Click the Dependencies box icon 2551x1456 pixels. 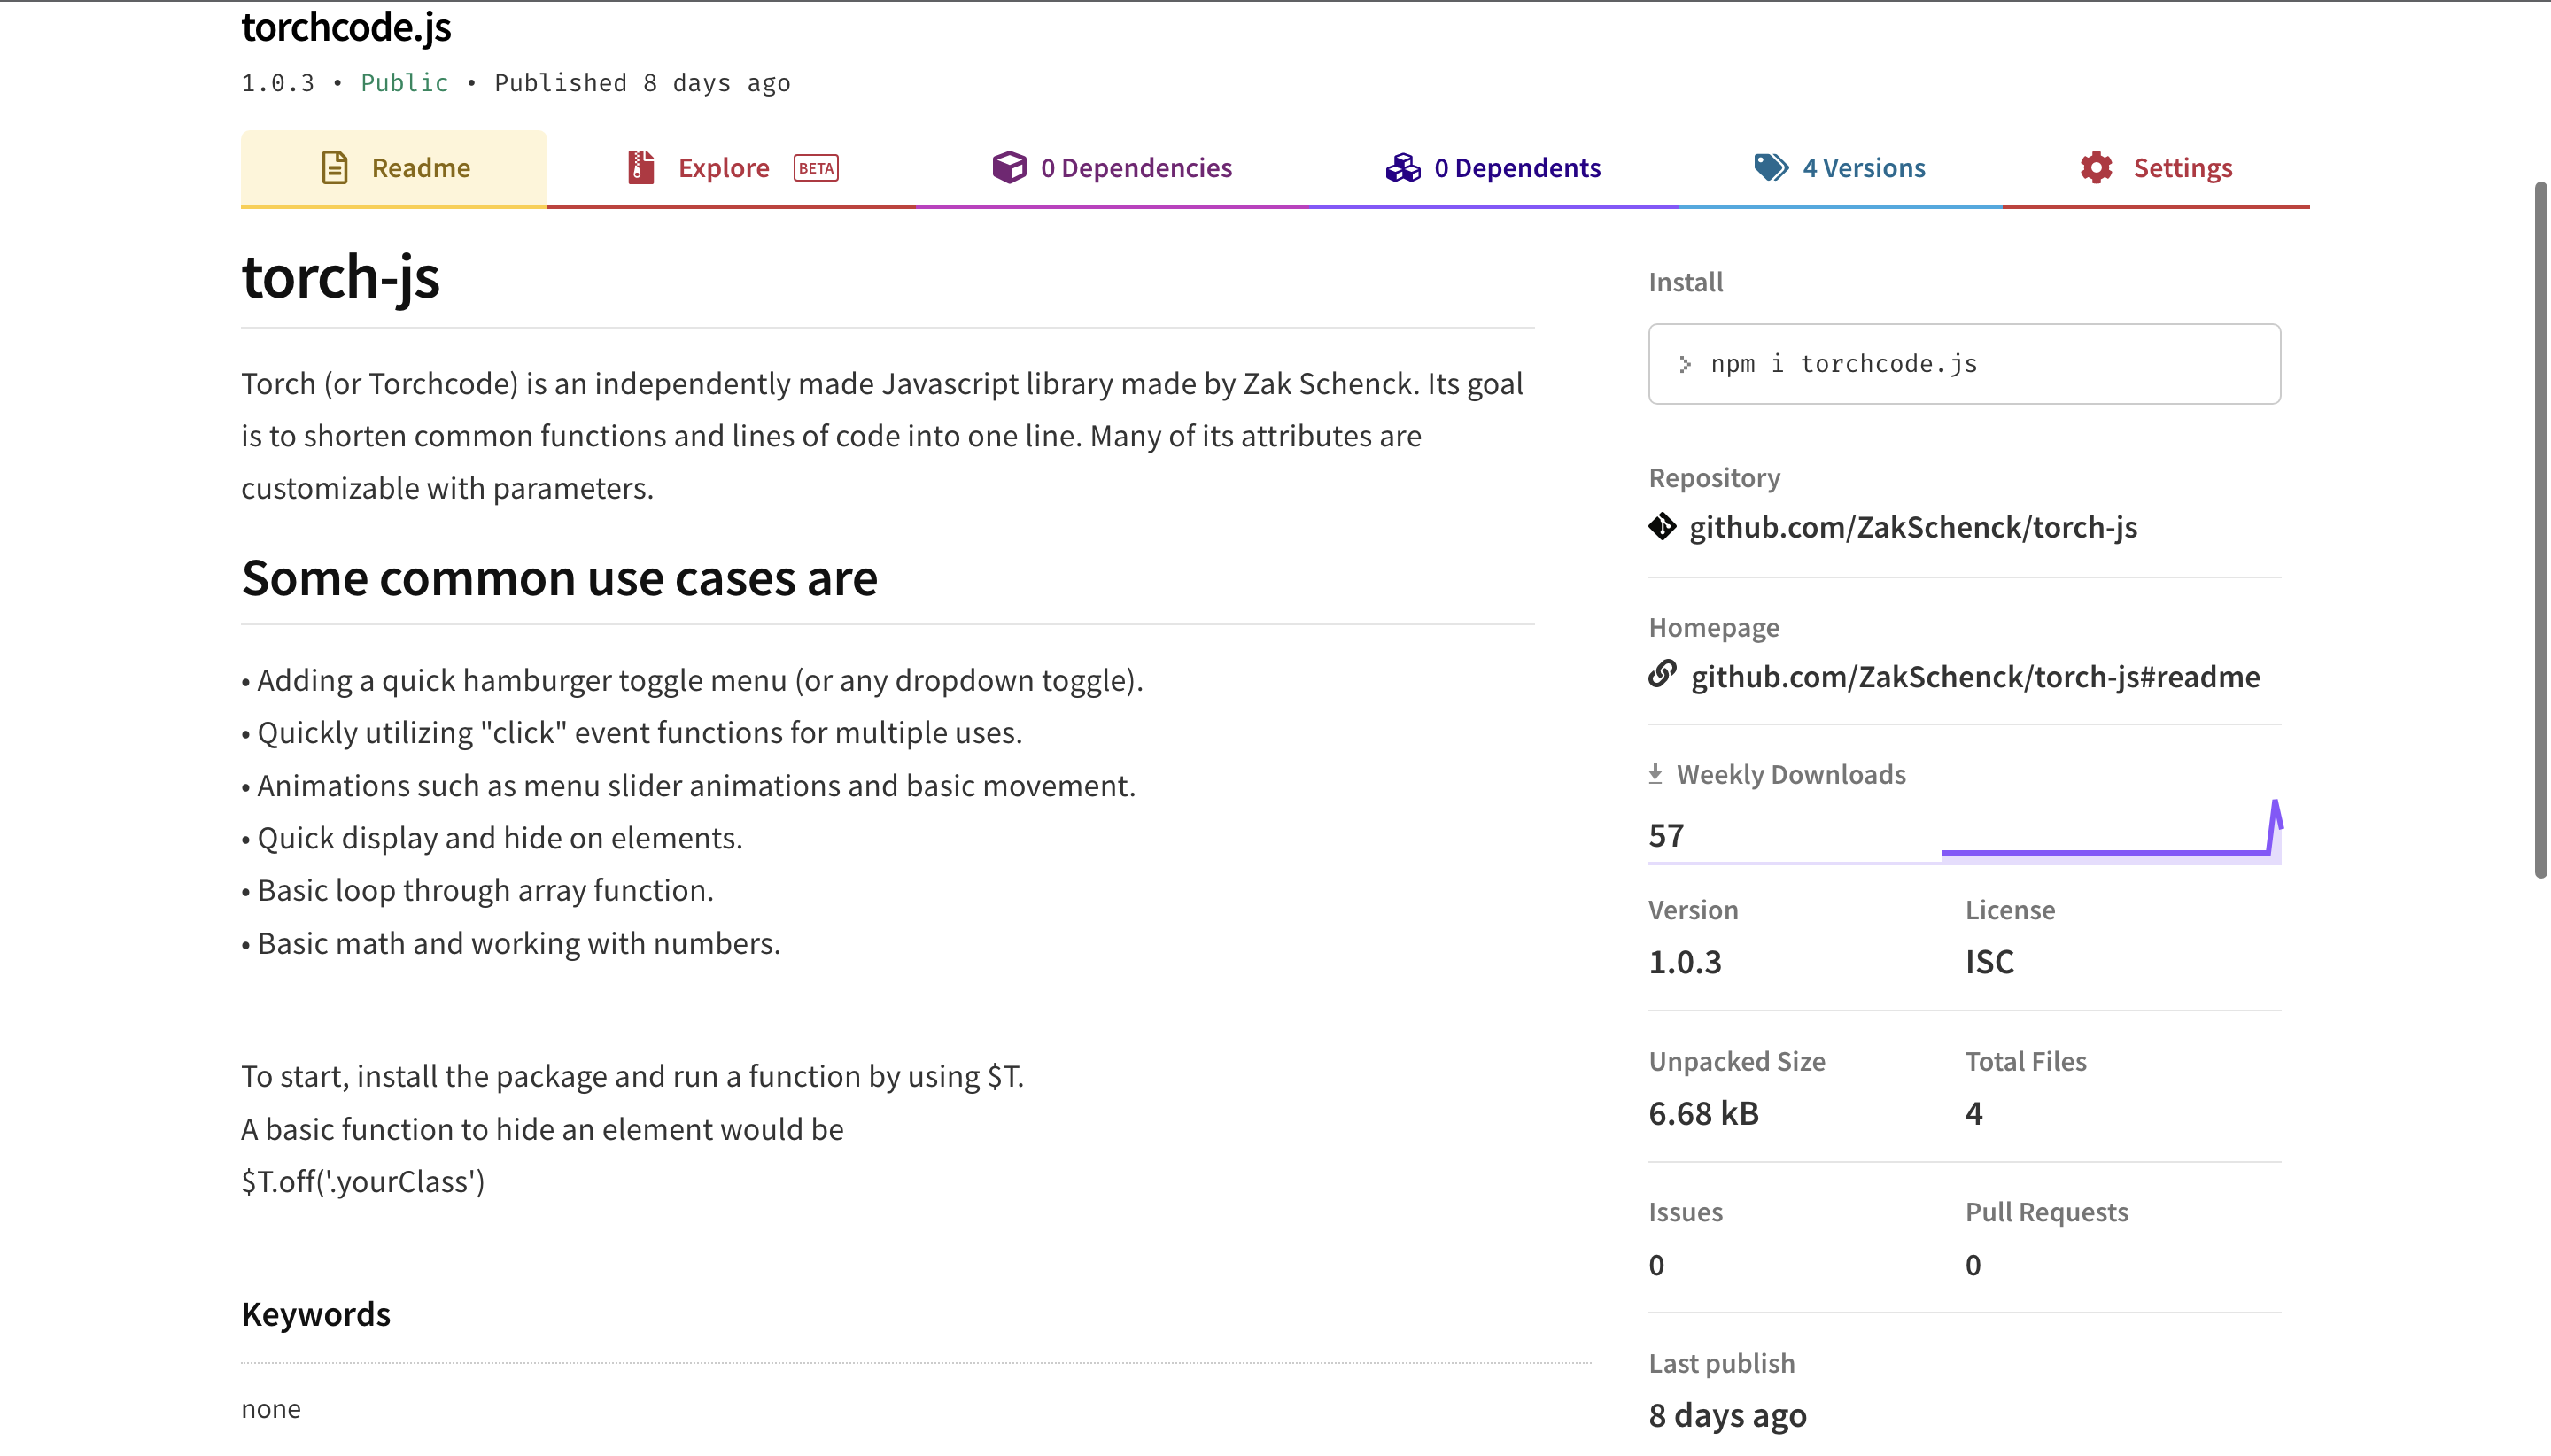[1010, 167]
